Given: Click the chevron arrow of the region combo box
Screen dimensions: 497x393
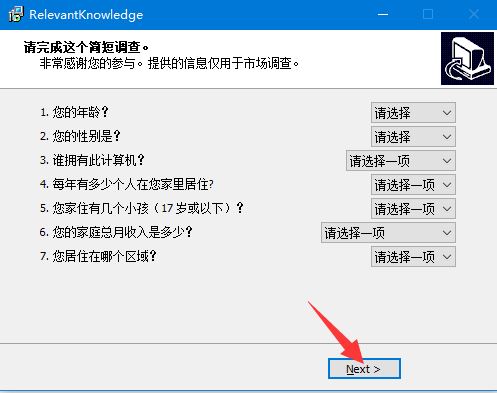Looking at the screenshot, I should tap(447, 257).
